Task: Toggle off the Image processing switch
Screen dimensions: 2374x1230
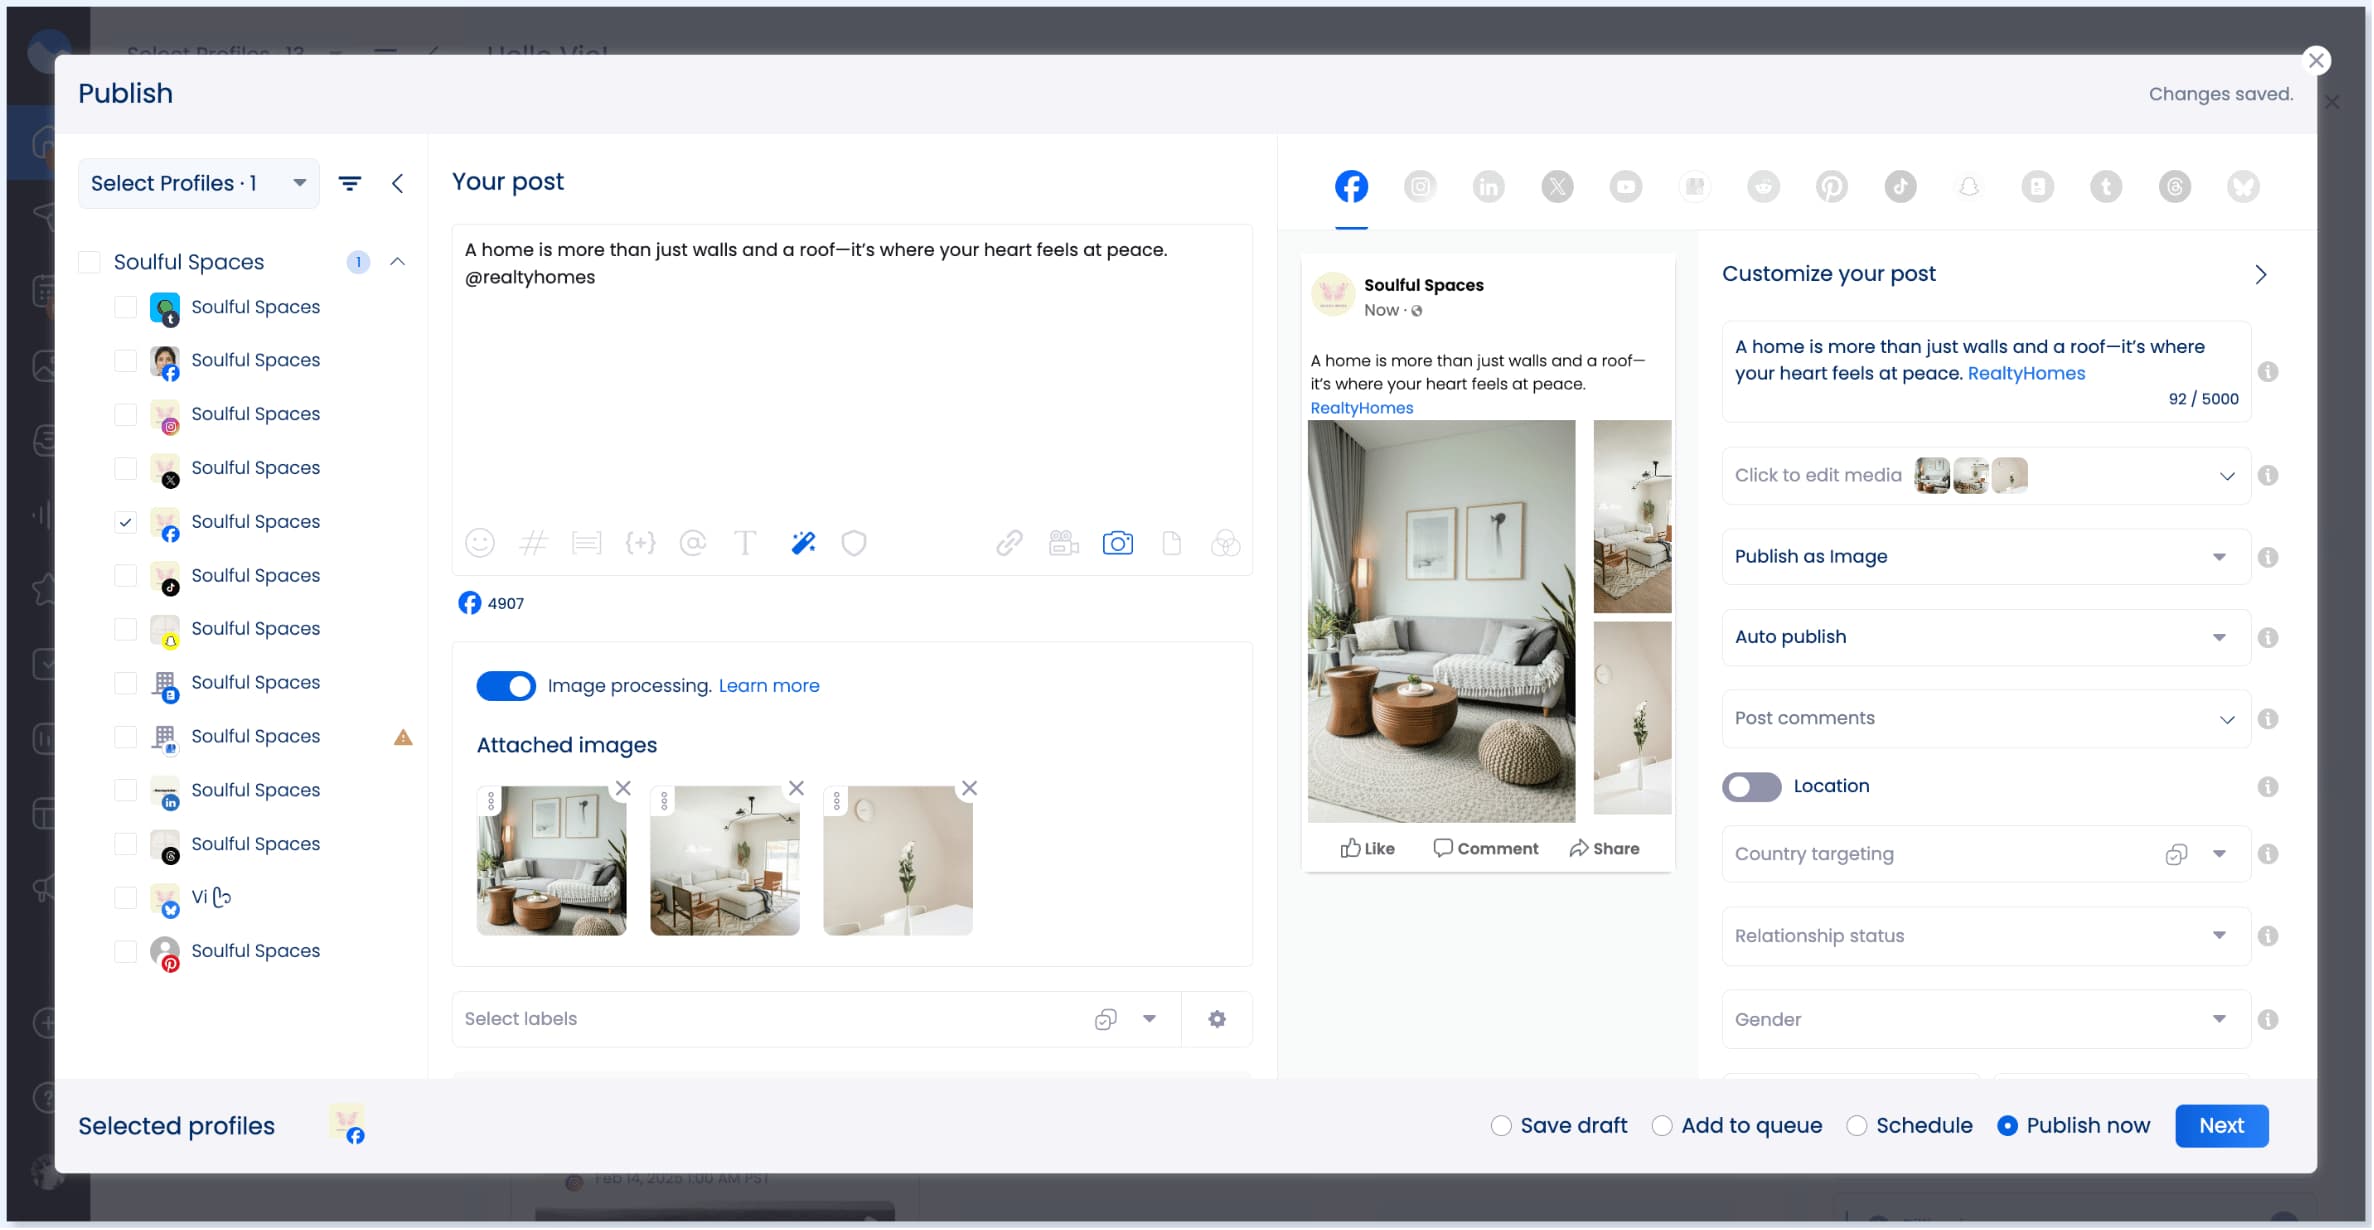Action: [506, 686]
